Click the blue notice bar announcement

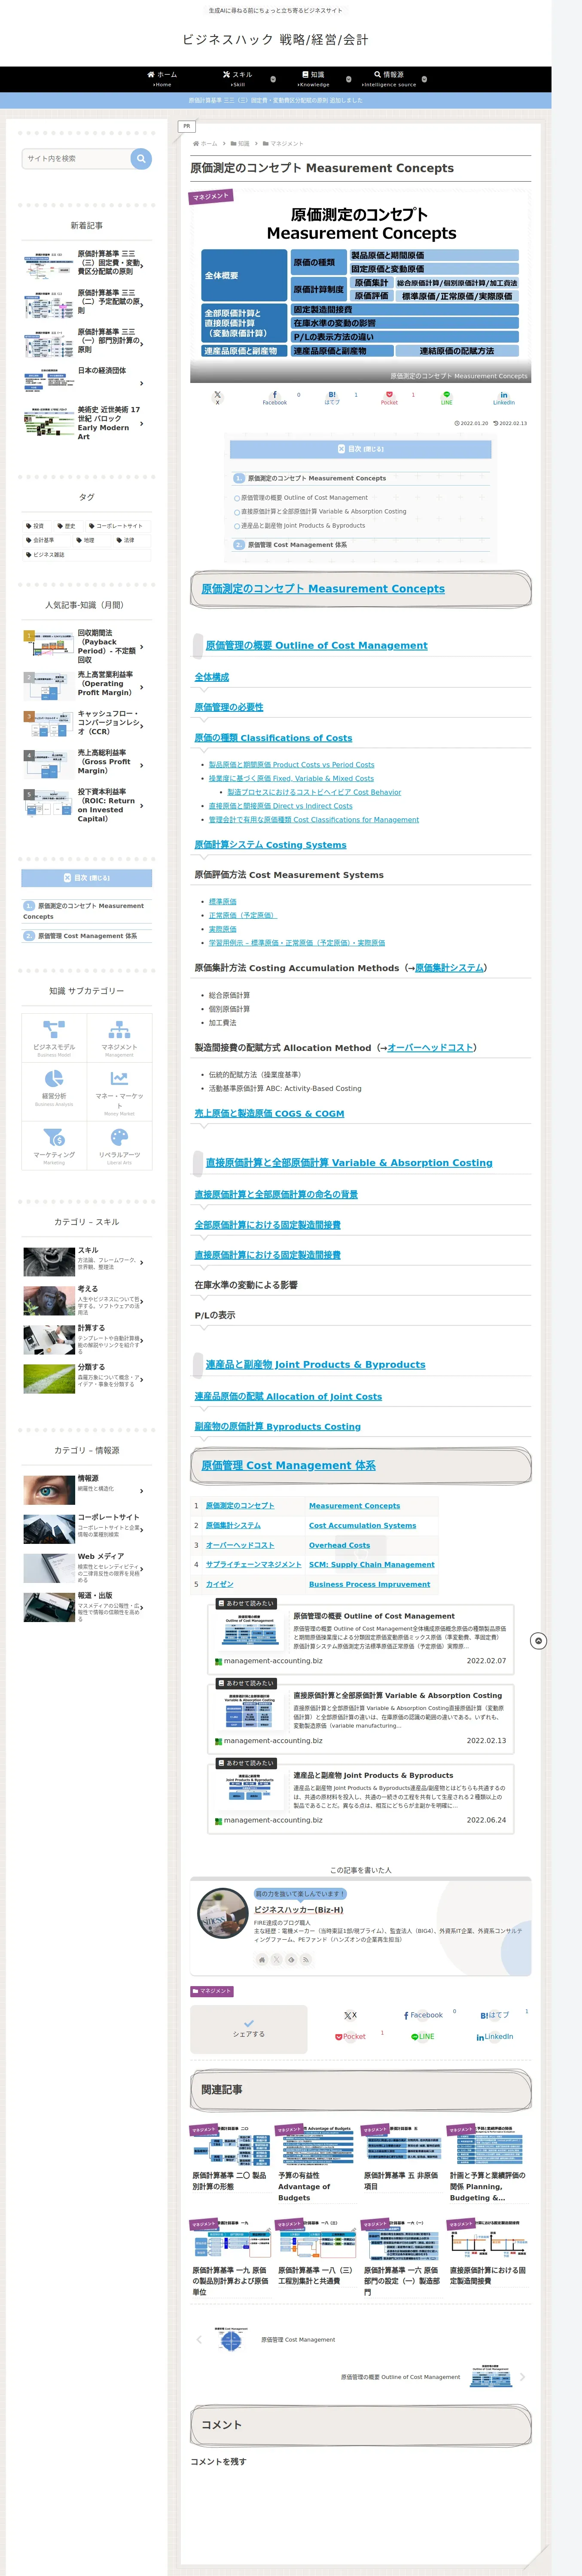click(x=276, y=100)
